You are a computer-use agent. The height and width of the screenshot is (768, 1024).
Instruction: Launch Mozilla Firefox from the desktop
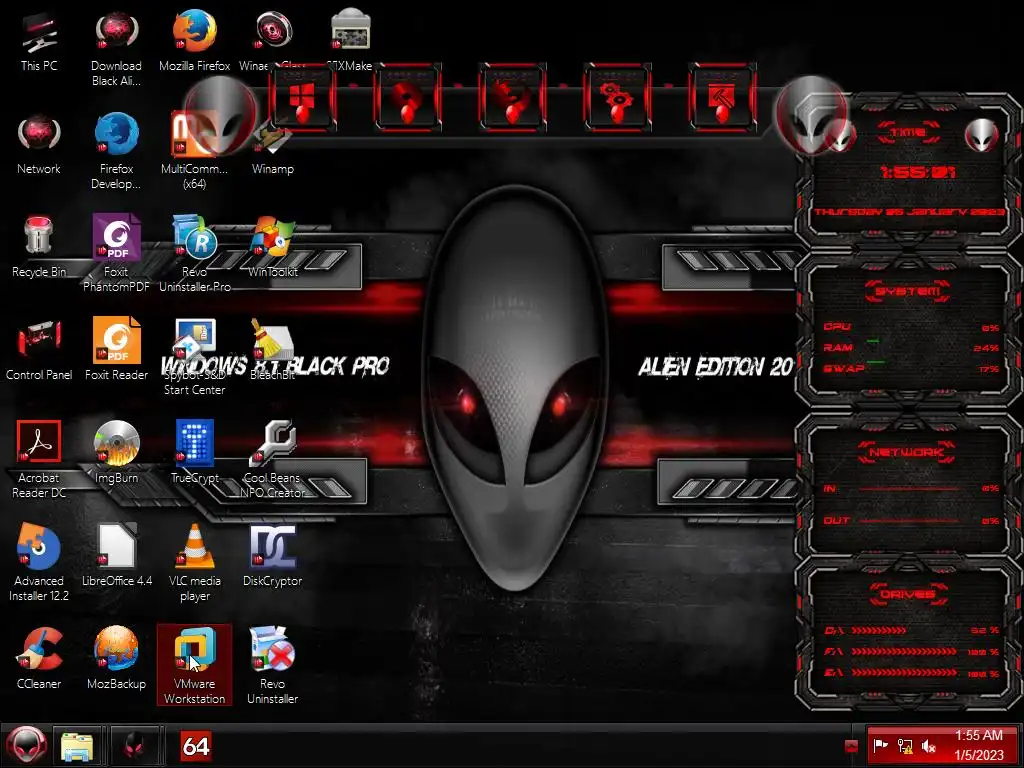tap(195, 40)
